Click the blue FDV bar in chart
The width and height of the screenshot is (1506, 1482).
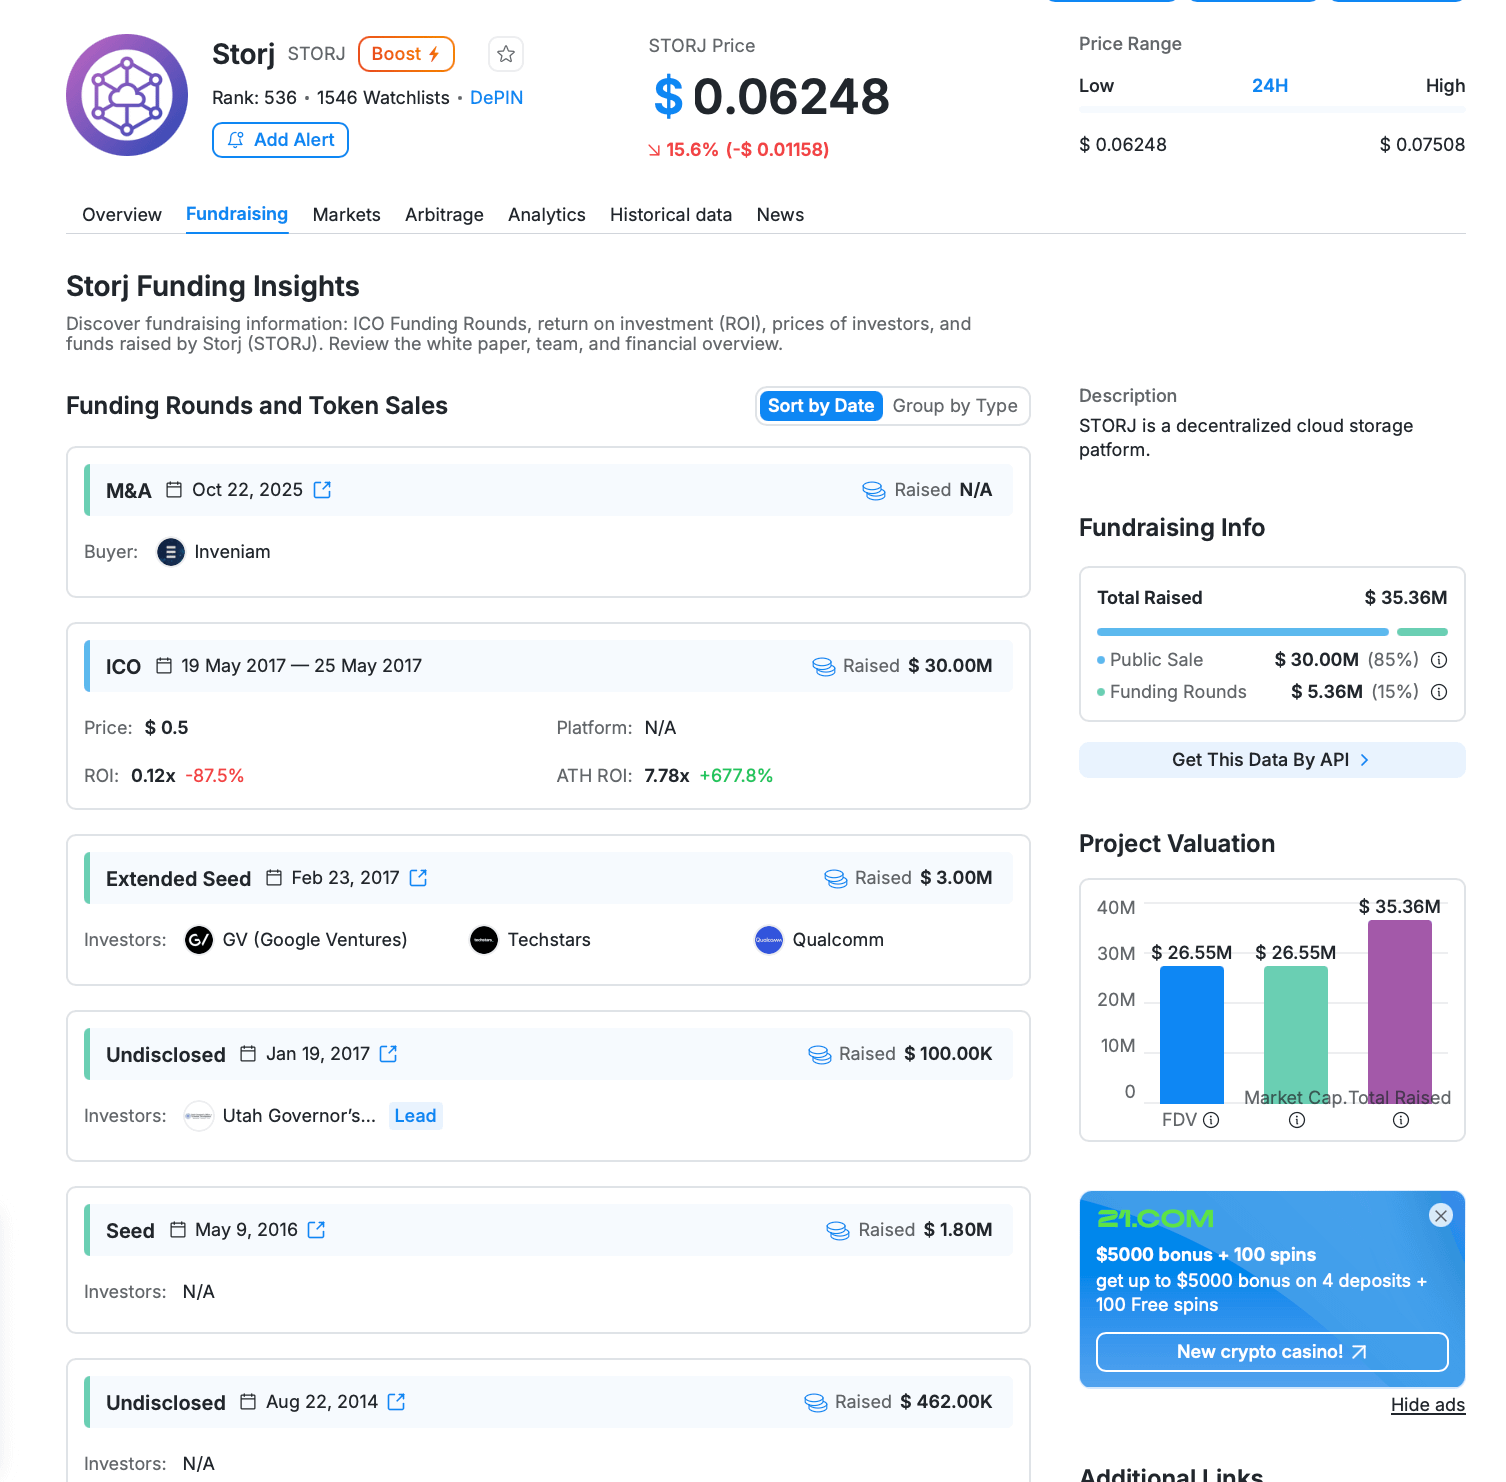coord(1192,1035)
